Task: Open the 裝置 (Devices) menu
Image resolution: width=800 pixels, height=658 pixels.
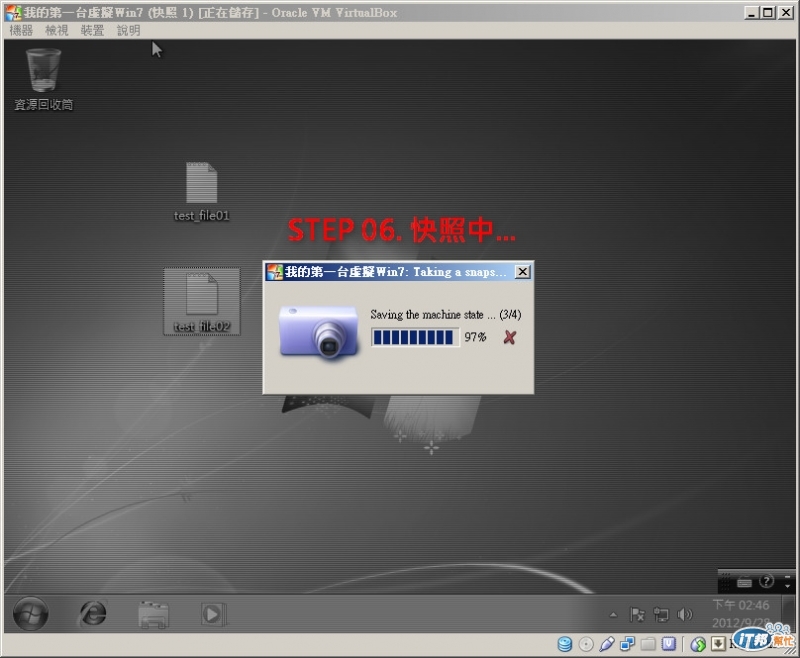Action: (x=92, y=31)
